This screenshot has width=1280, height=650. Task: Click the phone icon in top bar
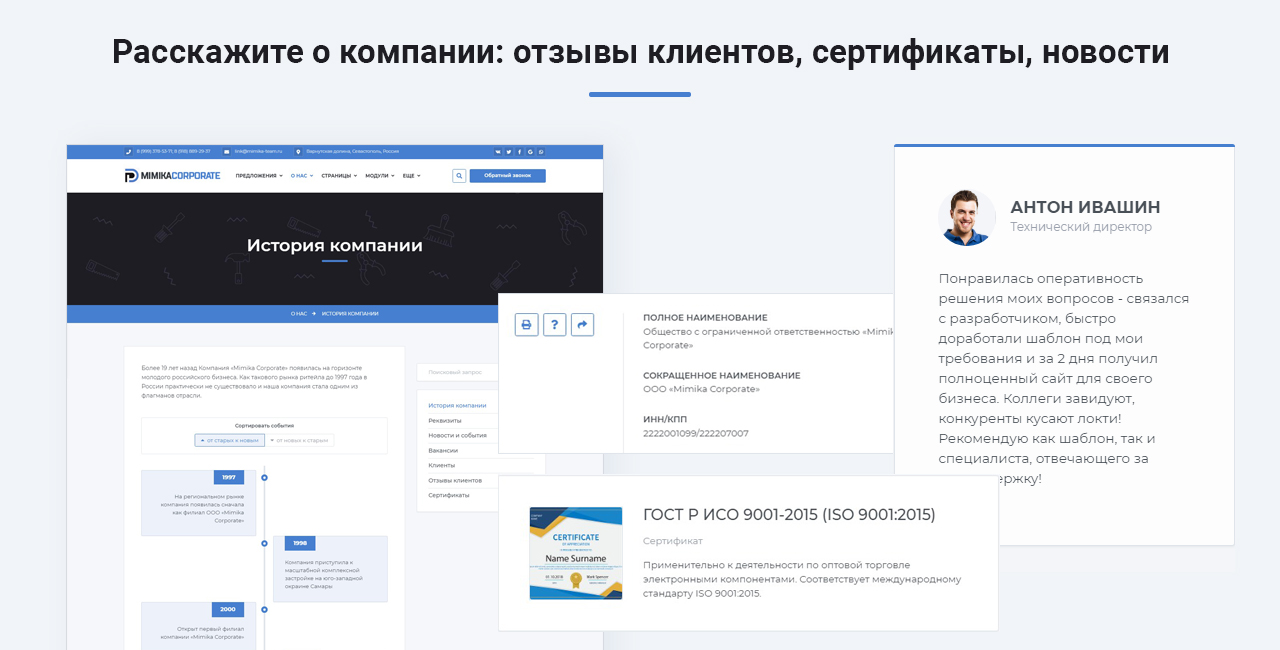(x=129, y=152)
